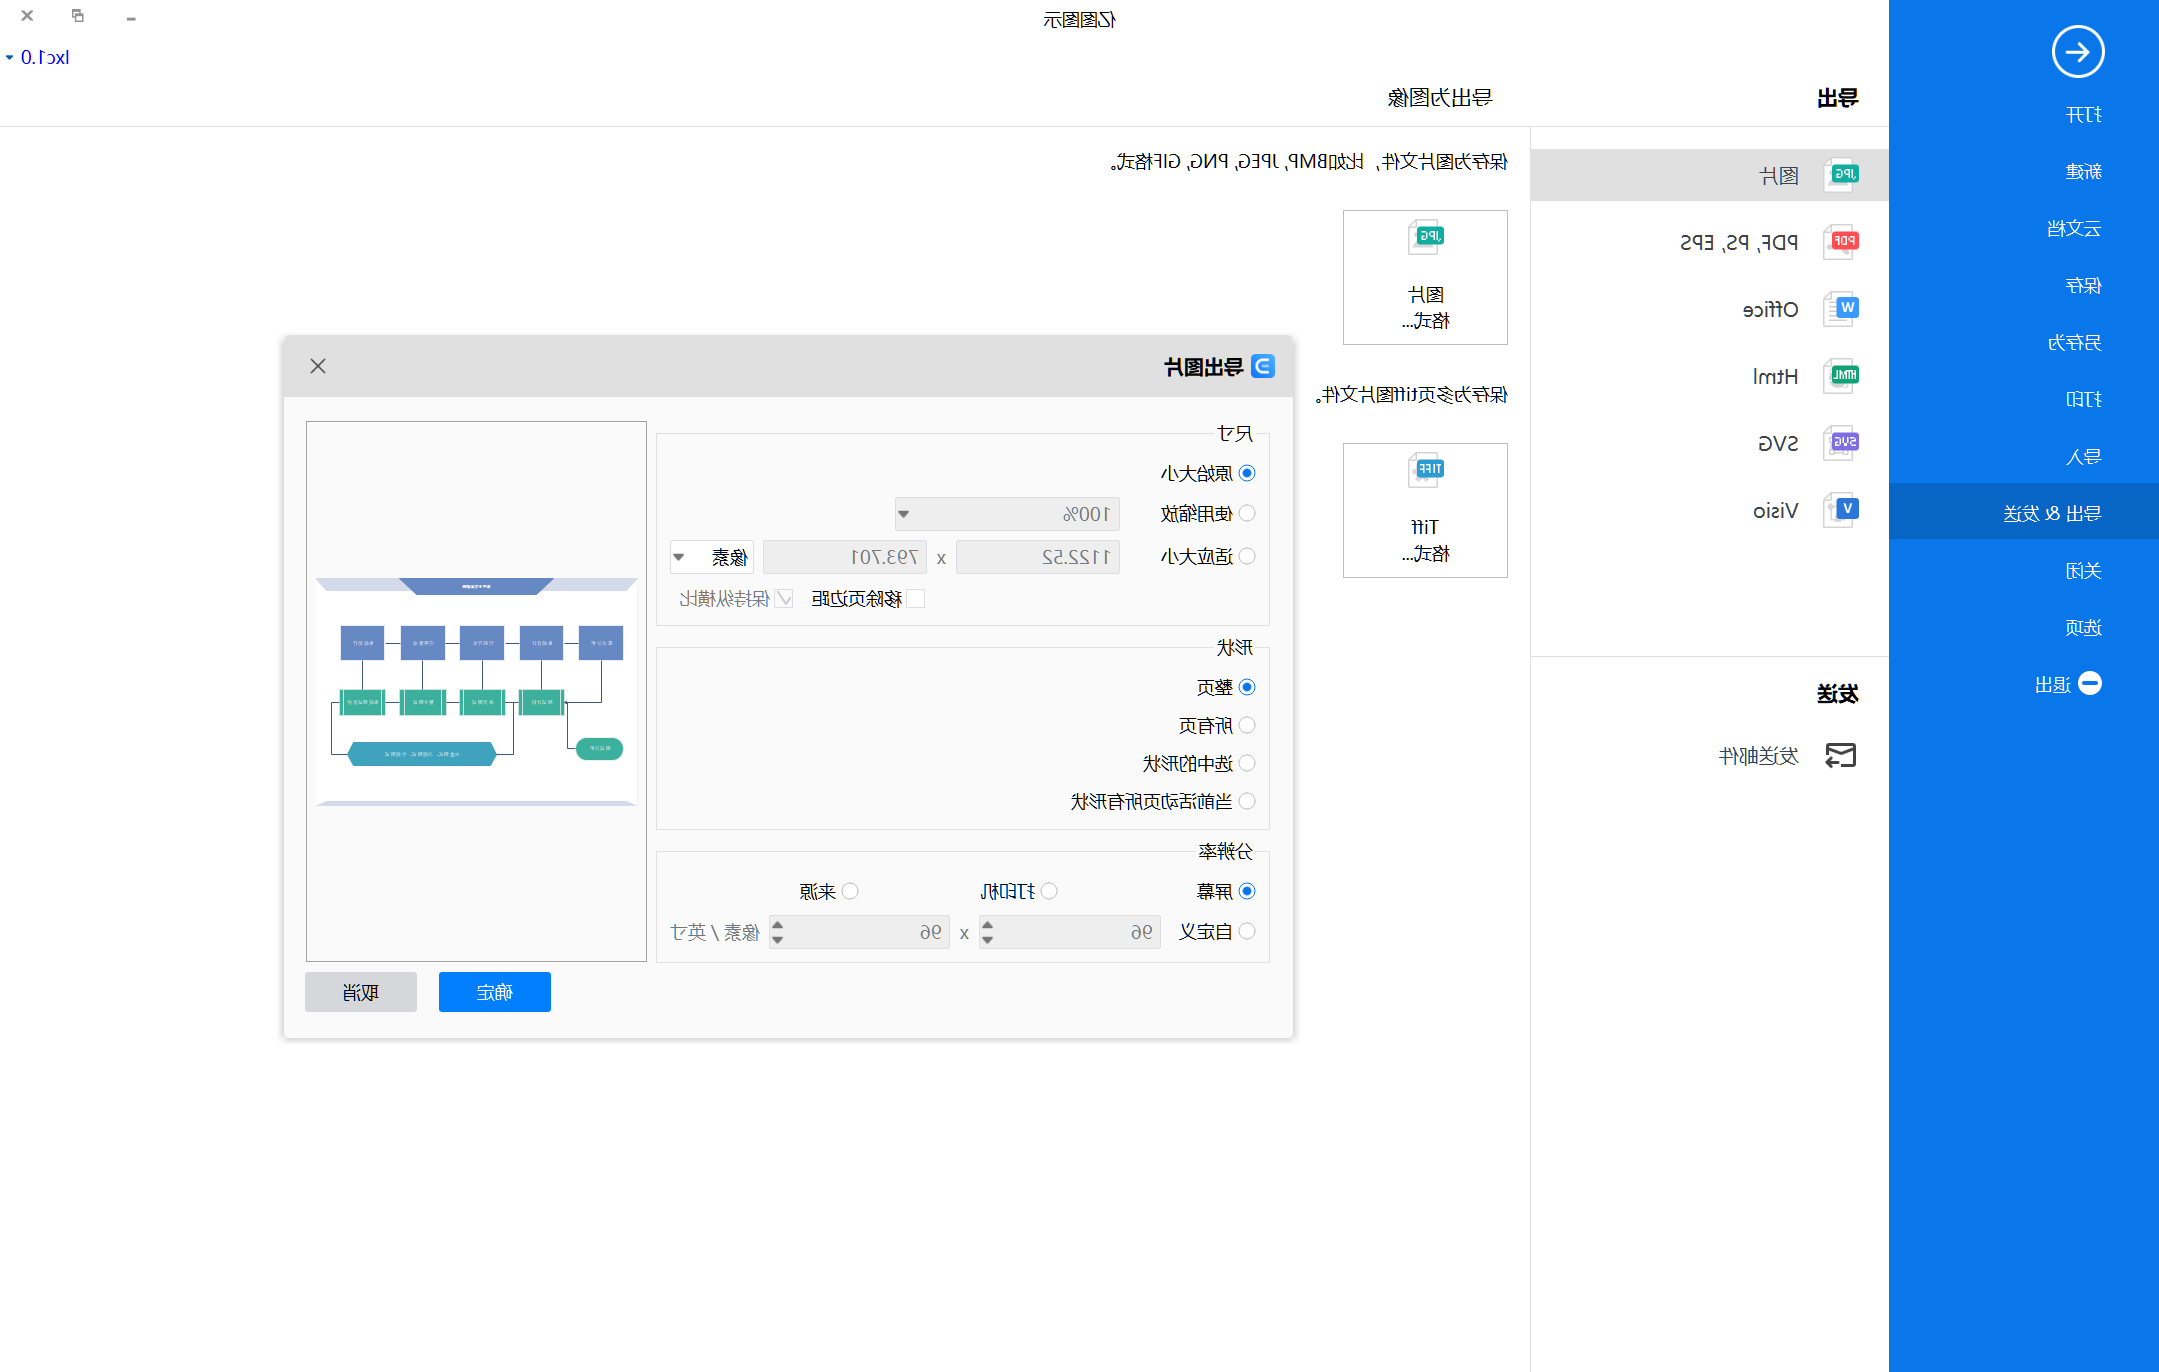Viewport: 2159px width, 1372px height.
Task: Open the 新建 menu item
Action: click(x=2084, y=172)
